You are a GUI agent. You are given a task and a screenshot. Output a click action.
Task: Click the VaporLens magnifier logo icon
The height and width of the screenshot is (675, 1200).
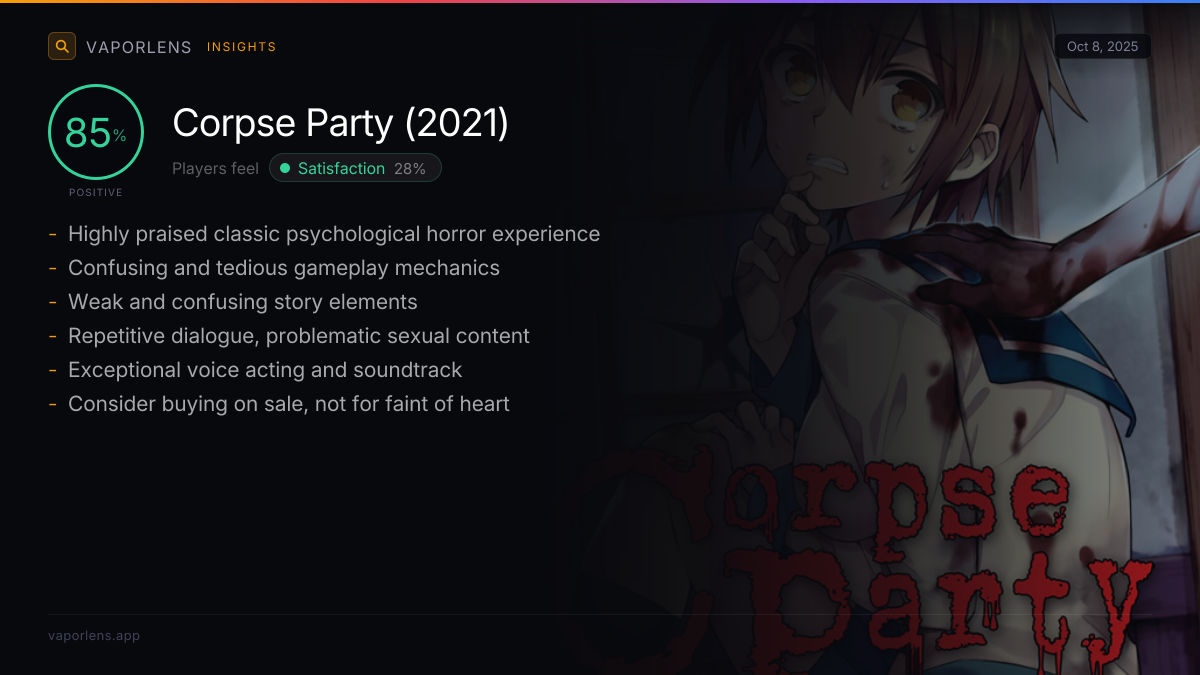62,46
